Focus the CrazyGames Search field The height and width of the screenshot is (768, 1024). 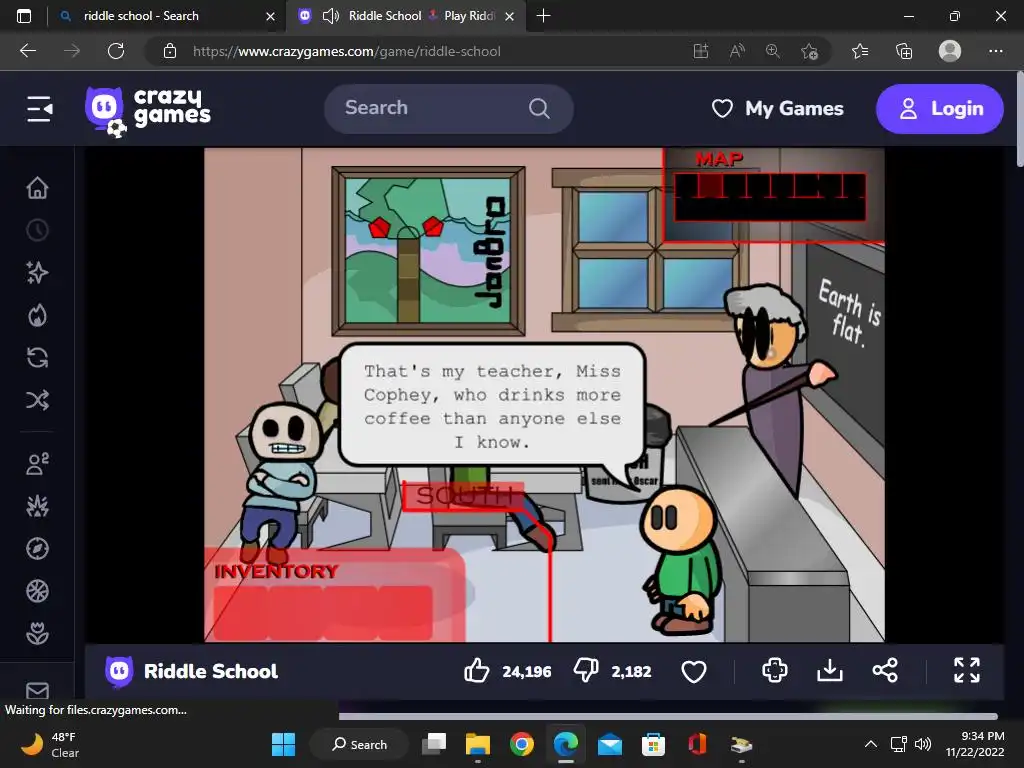449,108
